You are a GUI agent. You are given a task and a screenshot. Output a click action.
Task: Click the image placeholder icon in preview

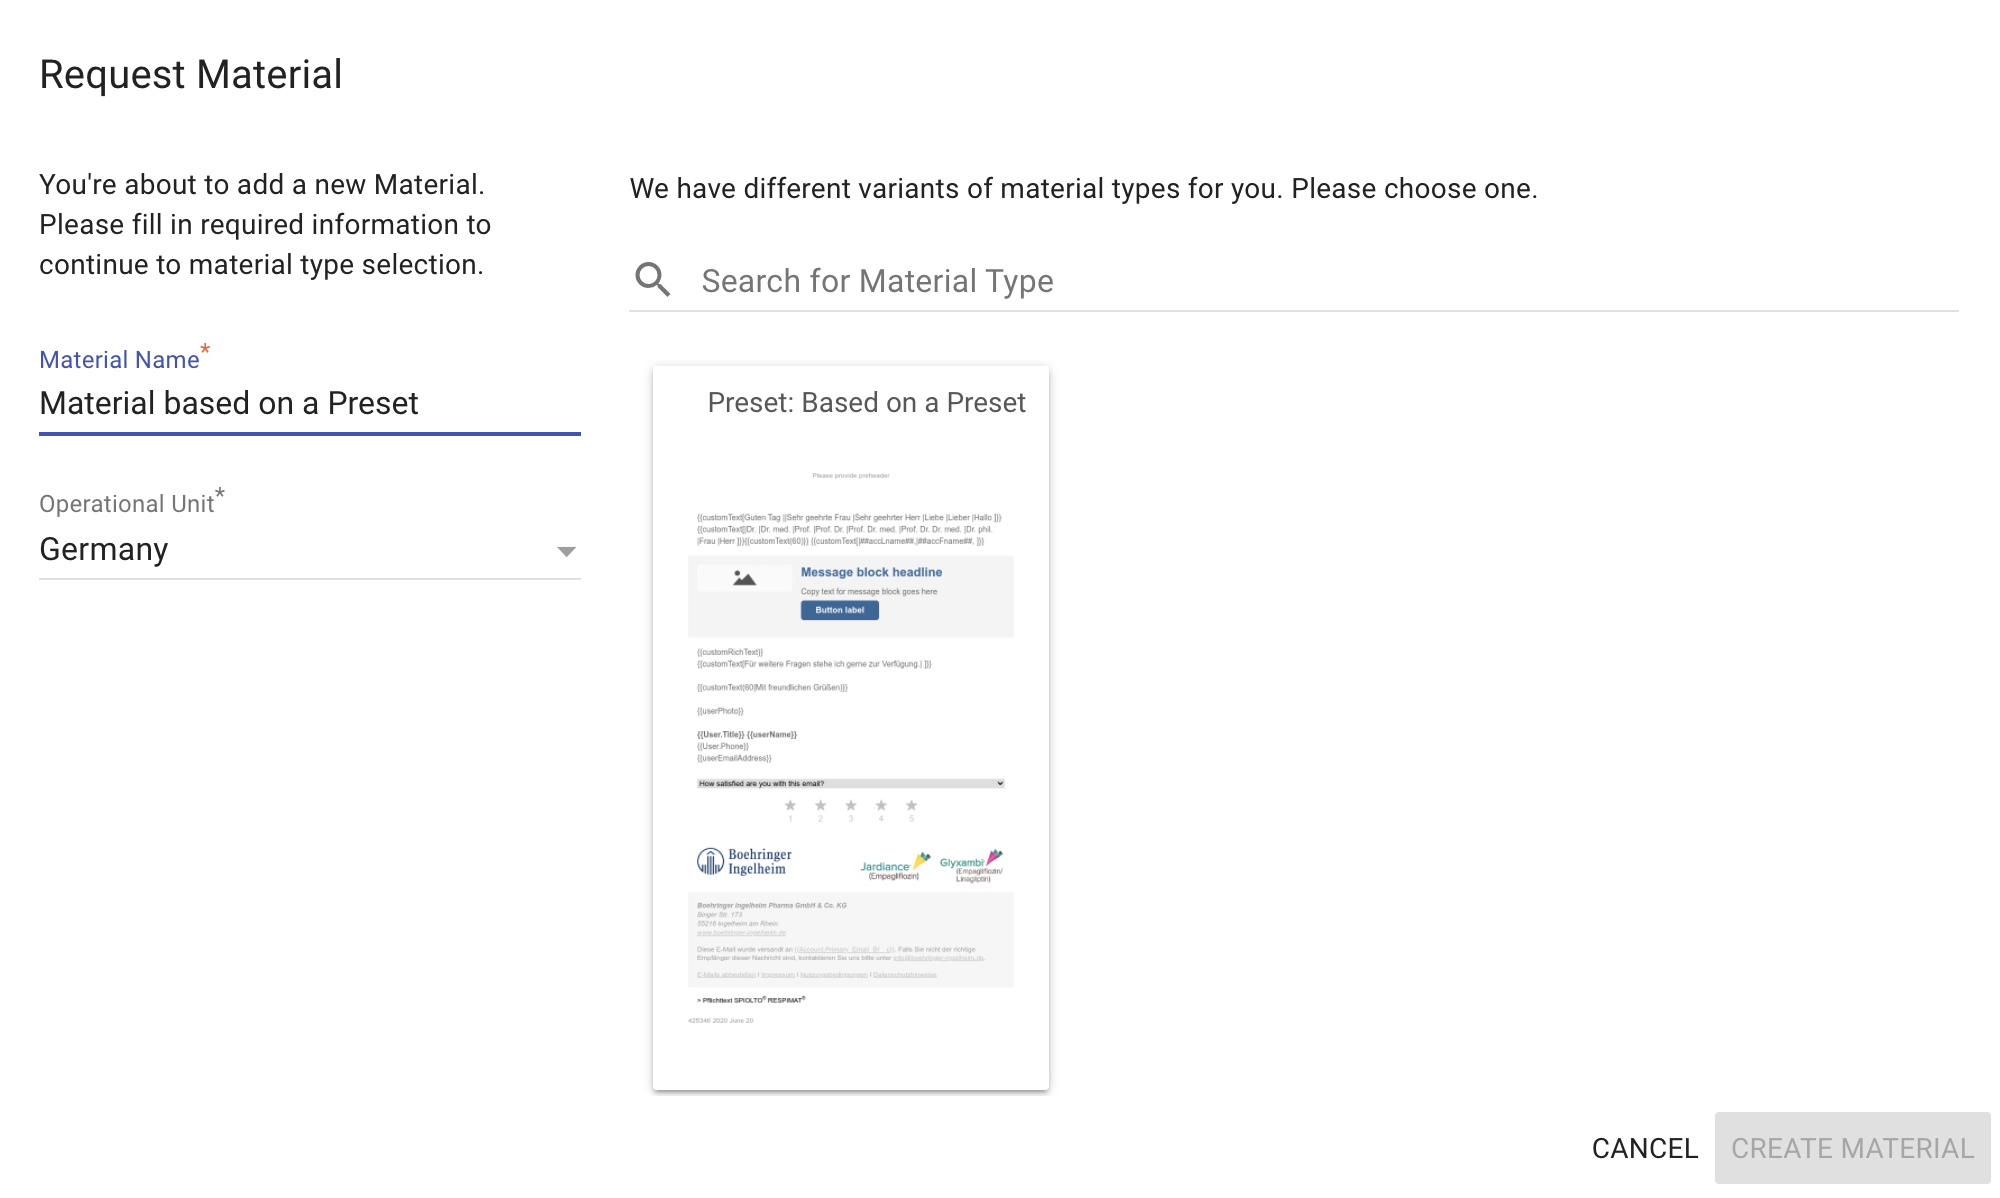click(744, 578)
